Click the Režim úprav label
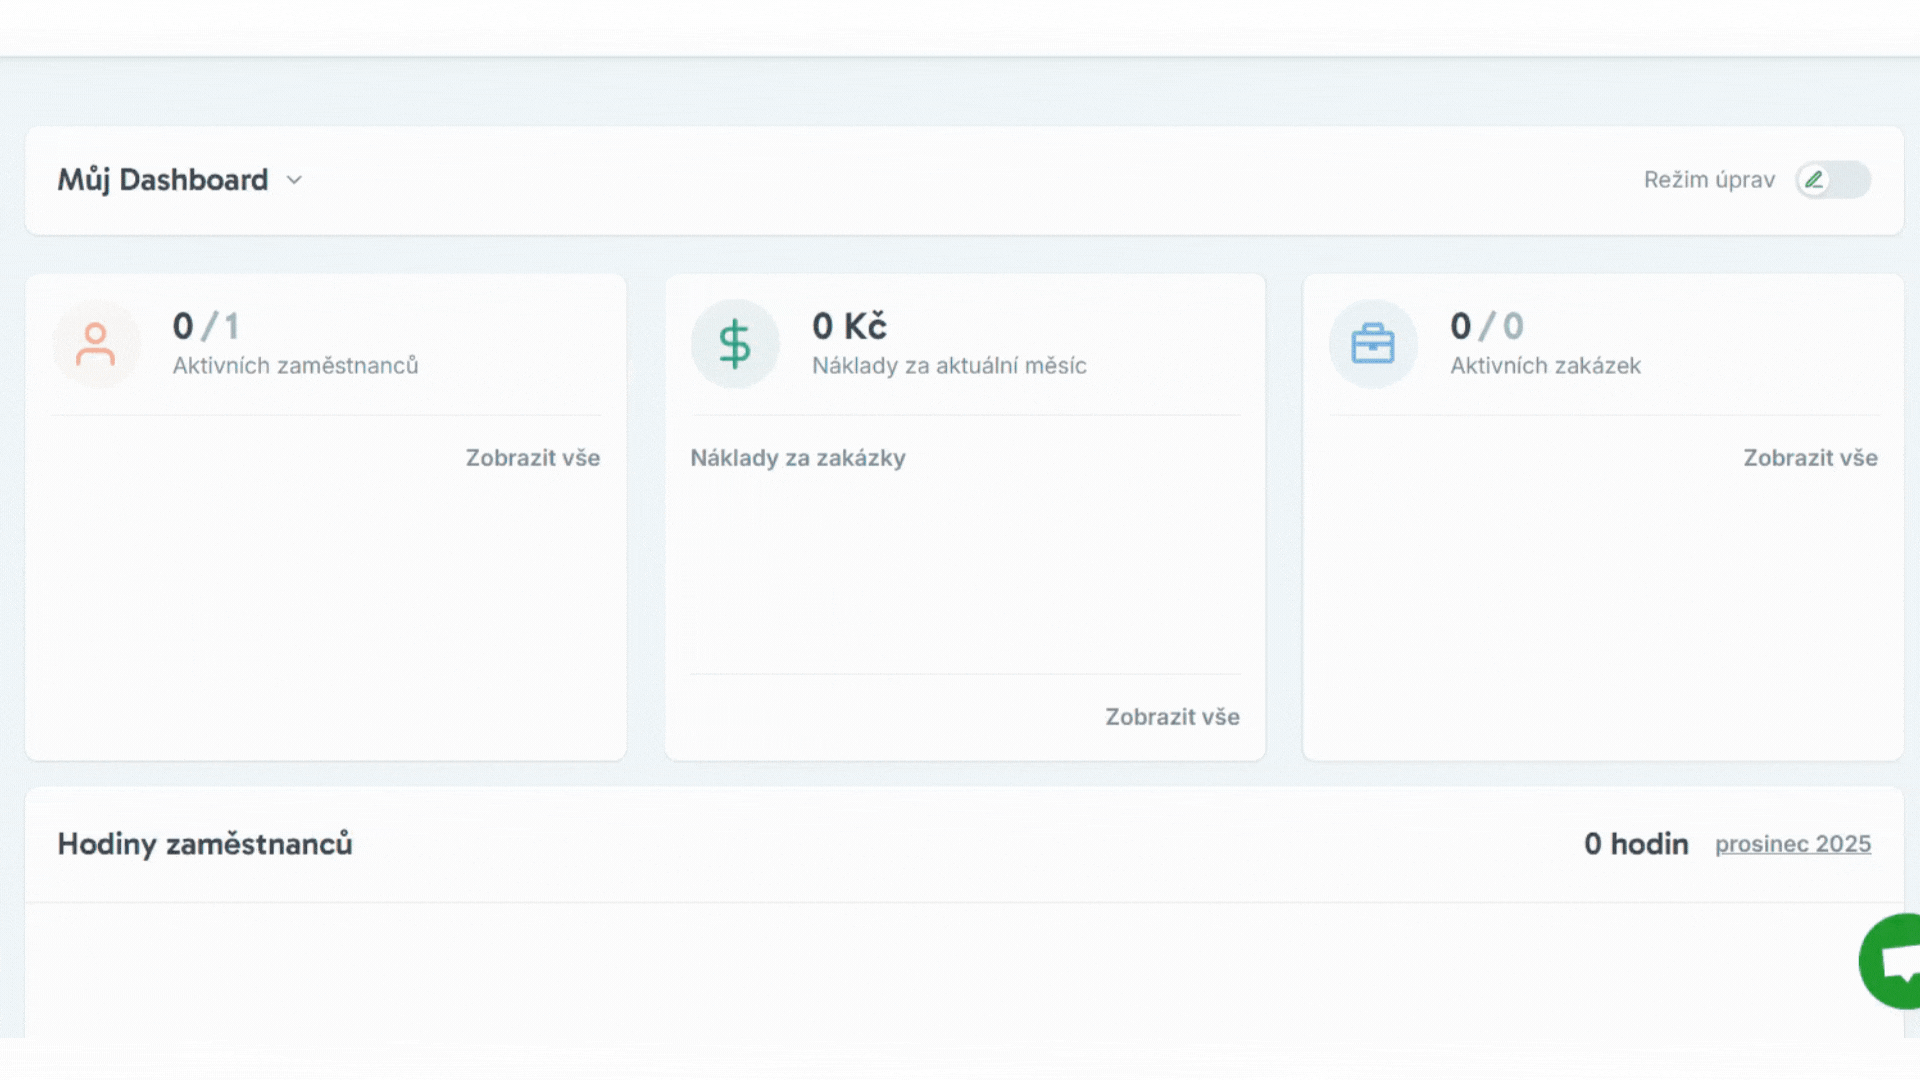Image resolution: width=1920 pixels, height=1080 pixels. [1709, 180]
